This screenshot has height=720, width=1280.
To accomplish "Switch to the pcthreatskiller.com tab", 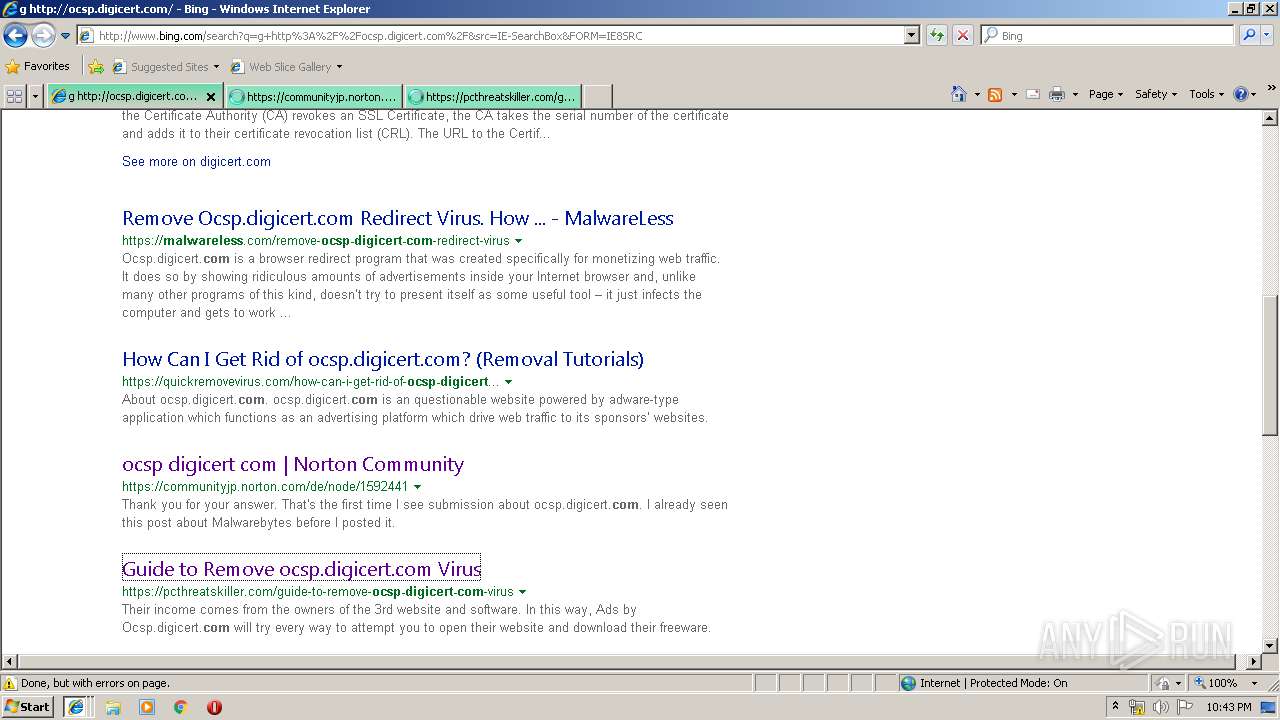I will [x=493, y=97].
